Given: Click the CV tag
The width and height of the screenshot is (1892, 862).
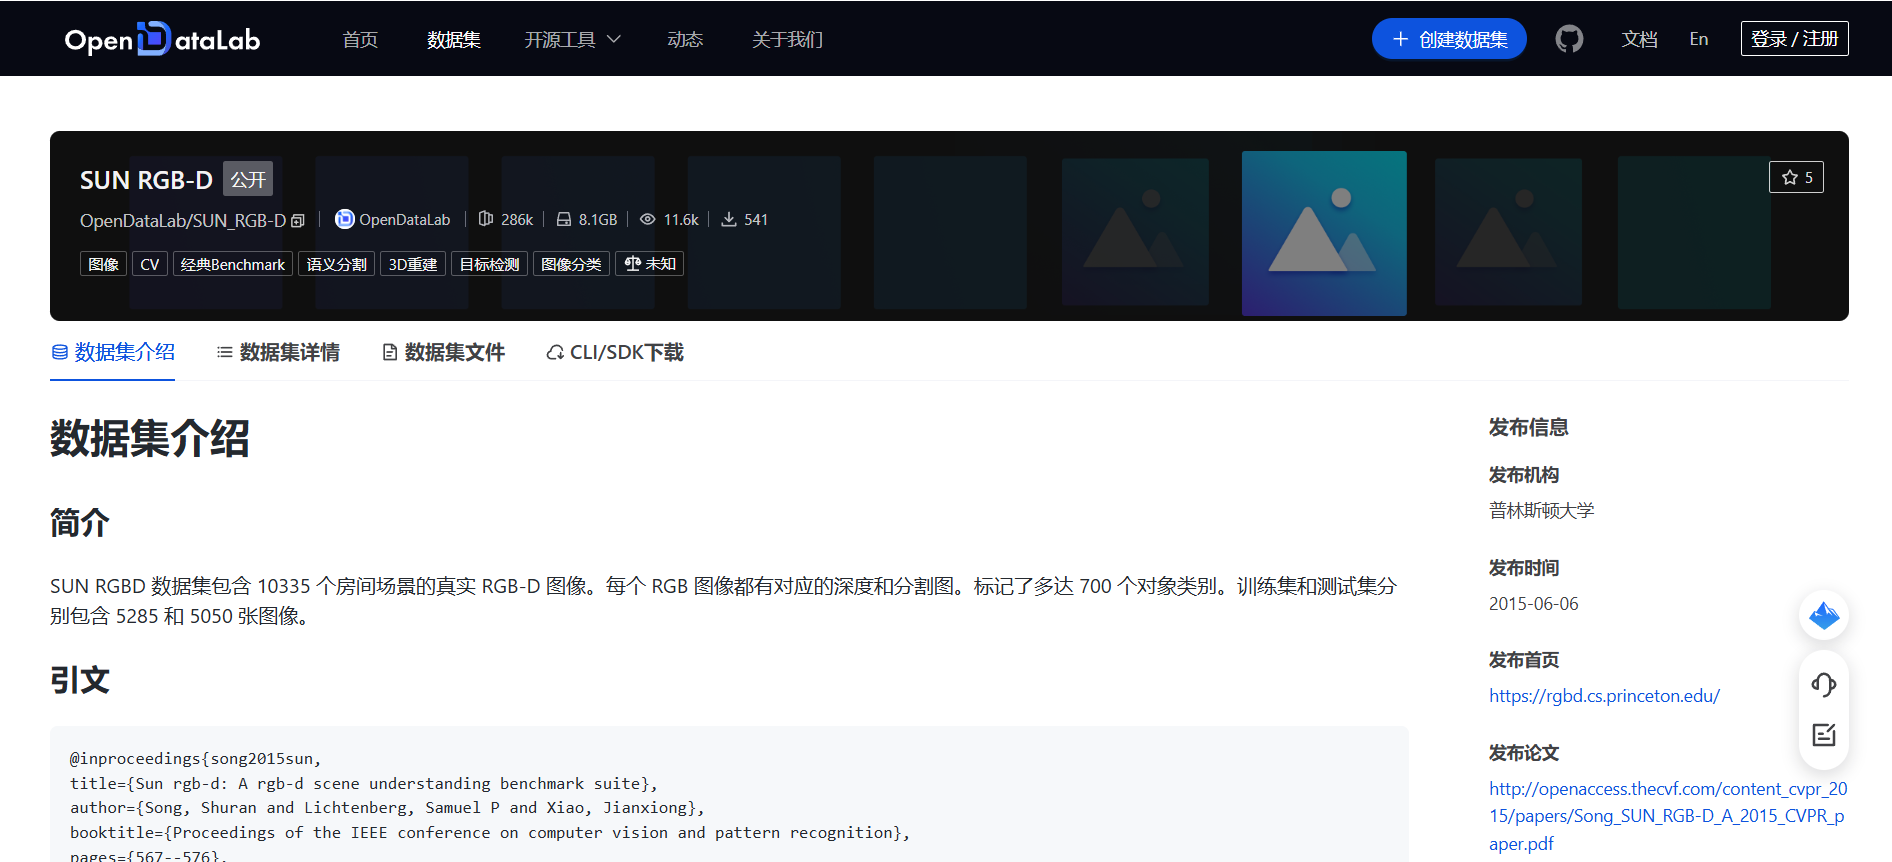Looking at the screenshot, I should click(x=150, y=264).
